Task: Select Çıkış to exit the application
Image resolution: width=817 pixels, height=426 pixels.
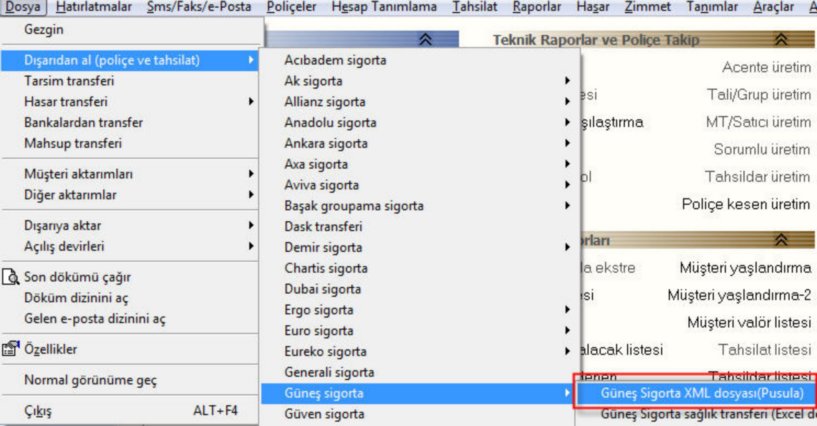Action: (38, 411)
